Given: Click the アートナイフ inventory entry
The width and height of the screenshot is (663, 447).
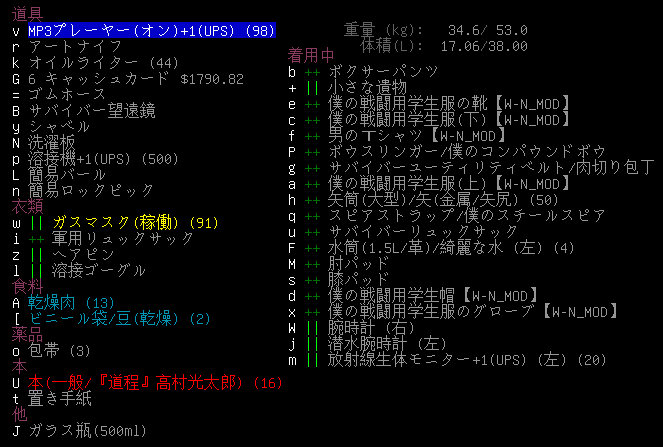Looking at the screenshot, I should (x=75, y=47).
